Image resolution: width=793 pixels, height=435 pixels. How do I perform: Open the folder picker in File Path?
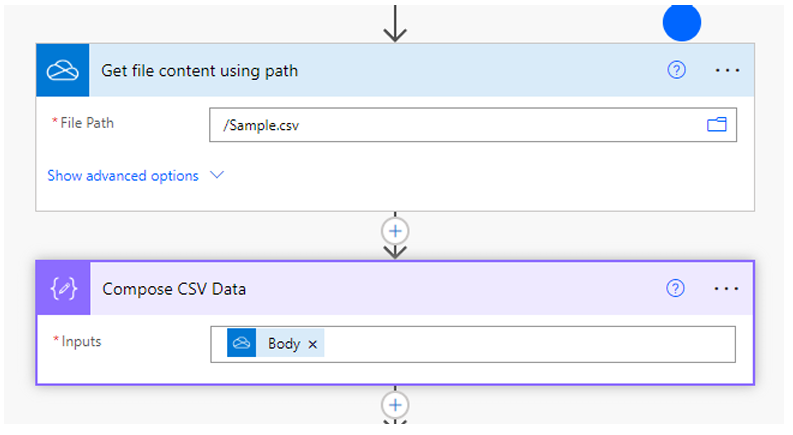tap(717, 124)
